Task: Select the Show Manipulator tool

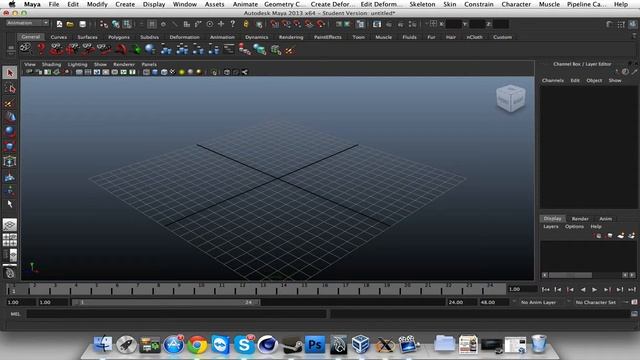Action: tap(10, 191)
